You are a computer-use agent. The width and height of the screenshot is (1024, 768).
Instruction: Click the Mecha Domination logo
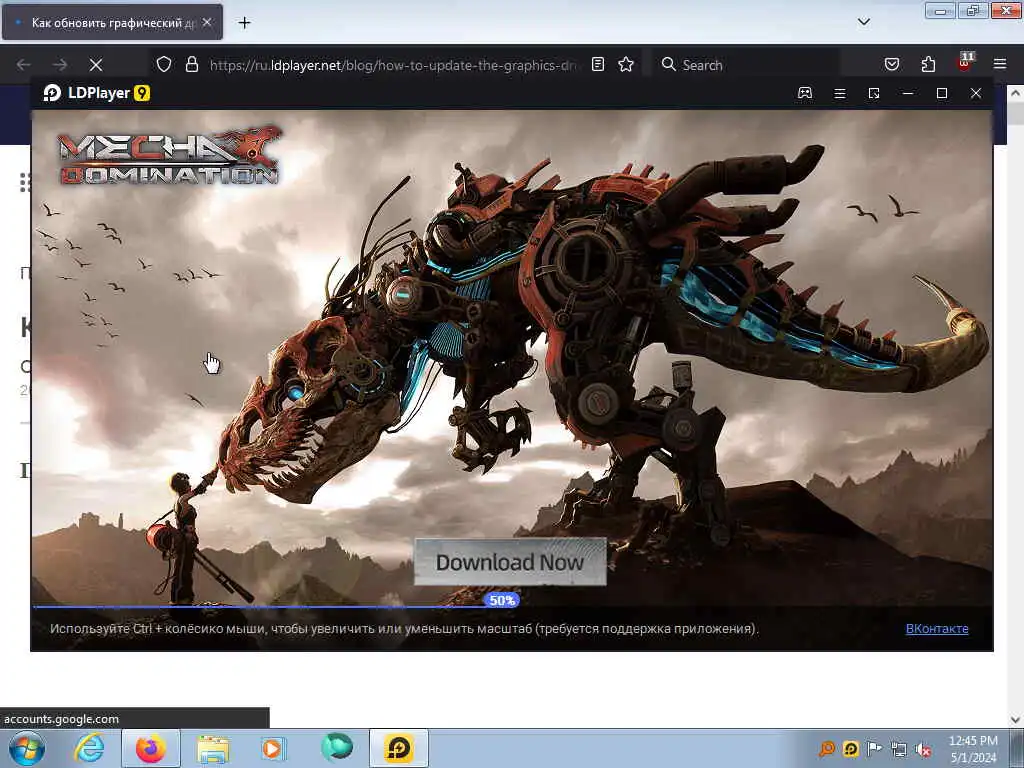[x=169, y=156]
